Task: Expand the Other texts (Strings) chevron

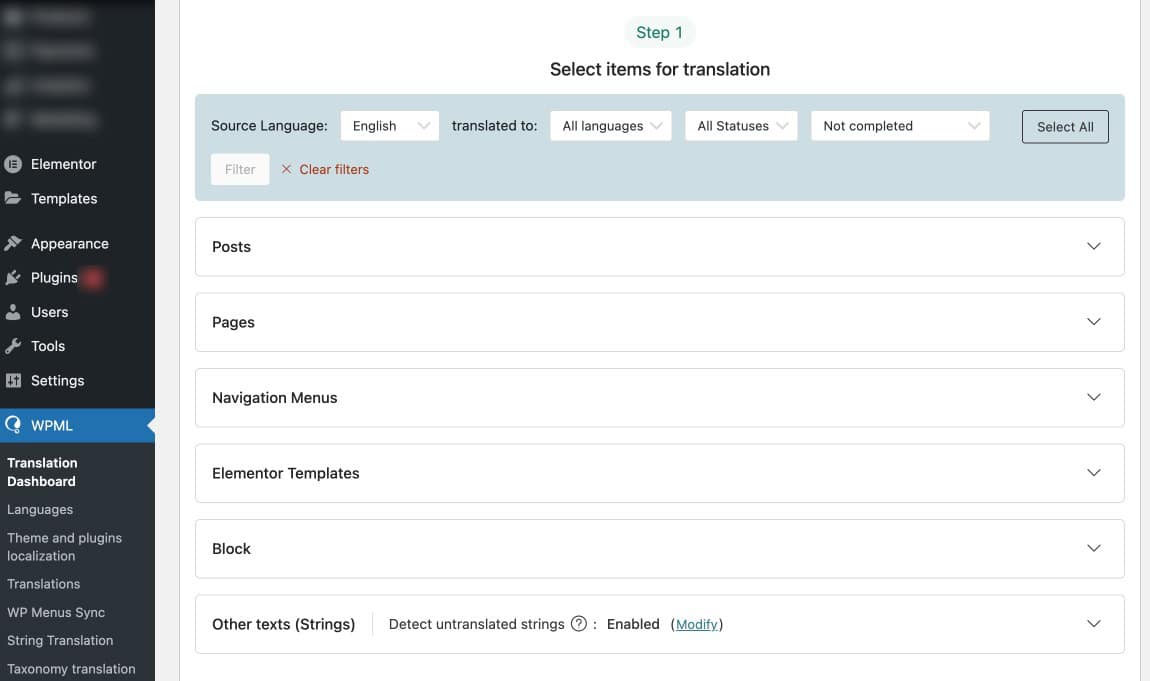Action: (1094, 624)
